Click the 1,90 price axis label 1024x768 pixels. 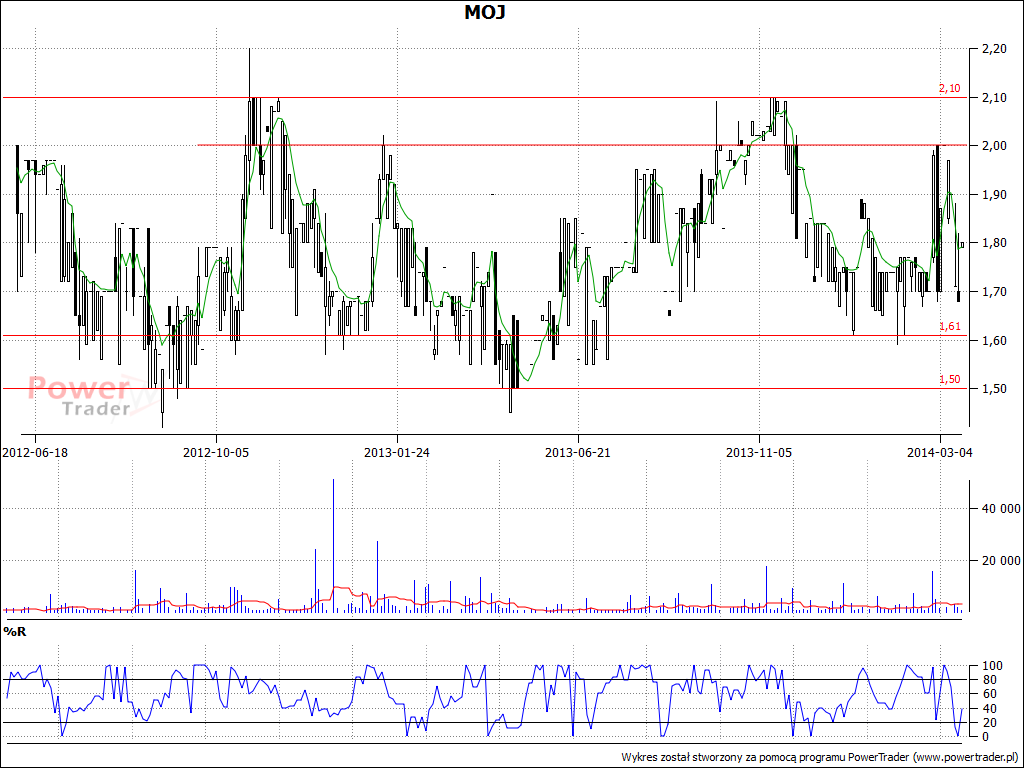point(993,195)
